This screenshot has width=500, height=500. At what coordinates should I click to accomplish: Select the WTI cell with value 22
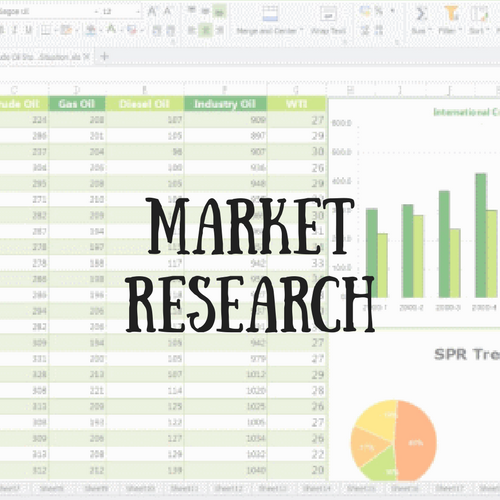click(x=297, y=454)
